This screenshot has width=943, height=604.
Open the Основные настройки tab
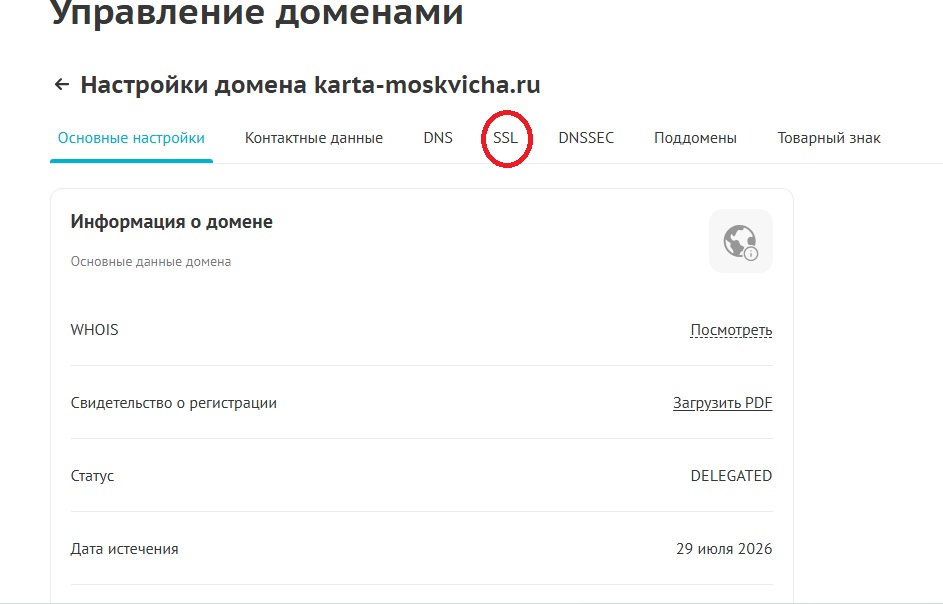(131, 138)
